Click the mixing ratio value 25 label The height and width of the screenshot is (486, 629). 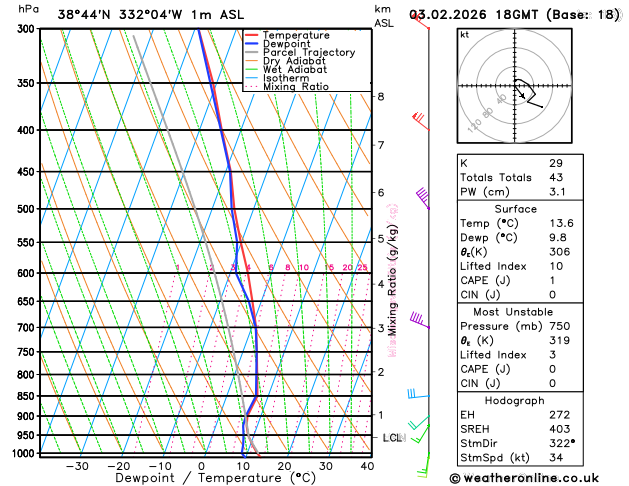362,267
